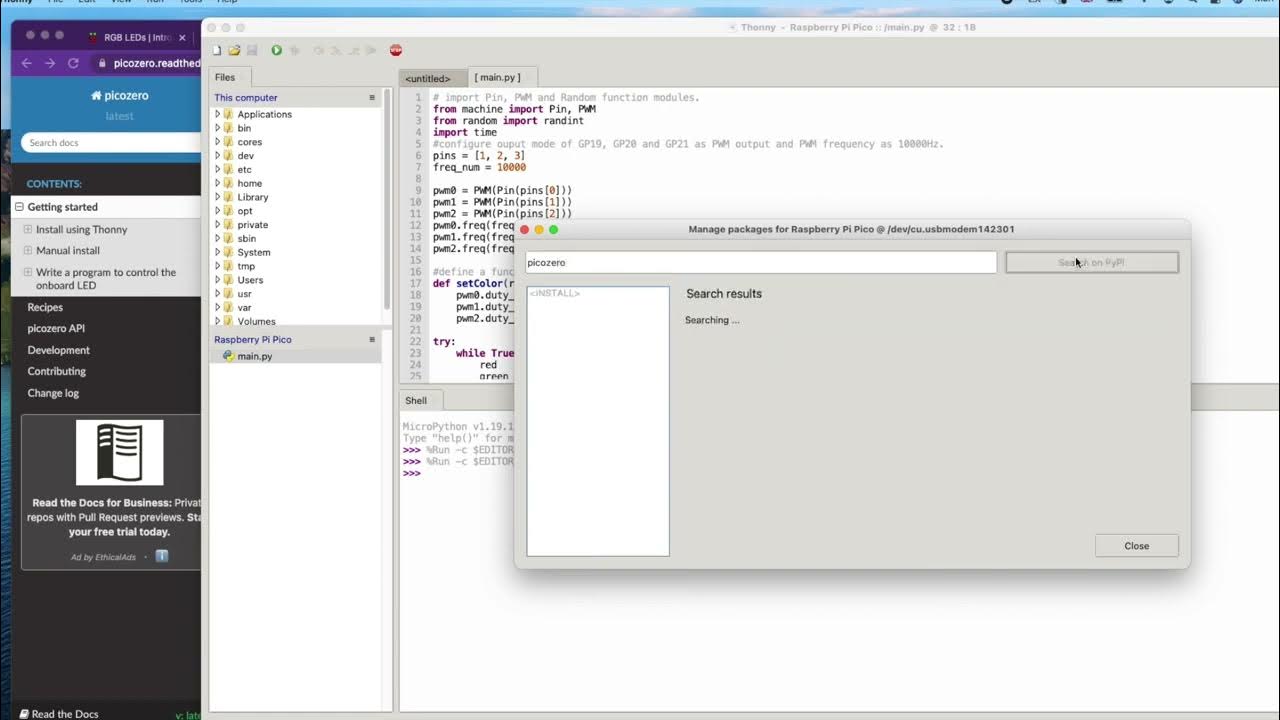Click the Raspberry Pi Pico files header

[253, 340]
